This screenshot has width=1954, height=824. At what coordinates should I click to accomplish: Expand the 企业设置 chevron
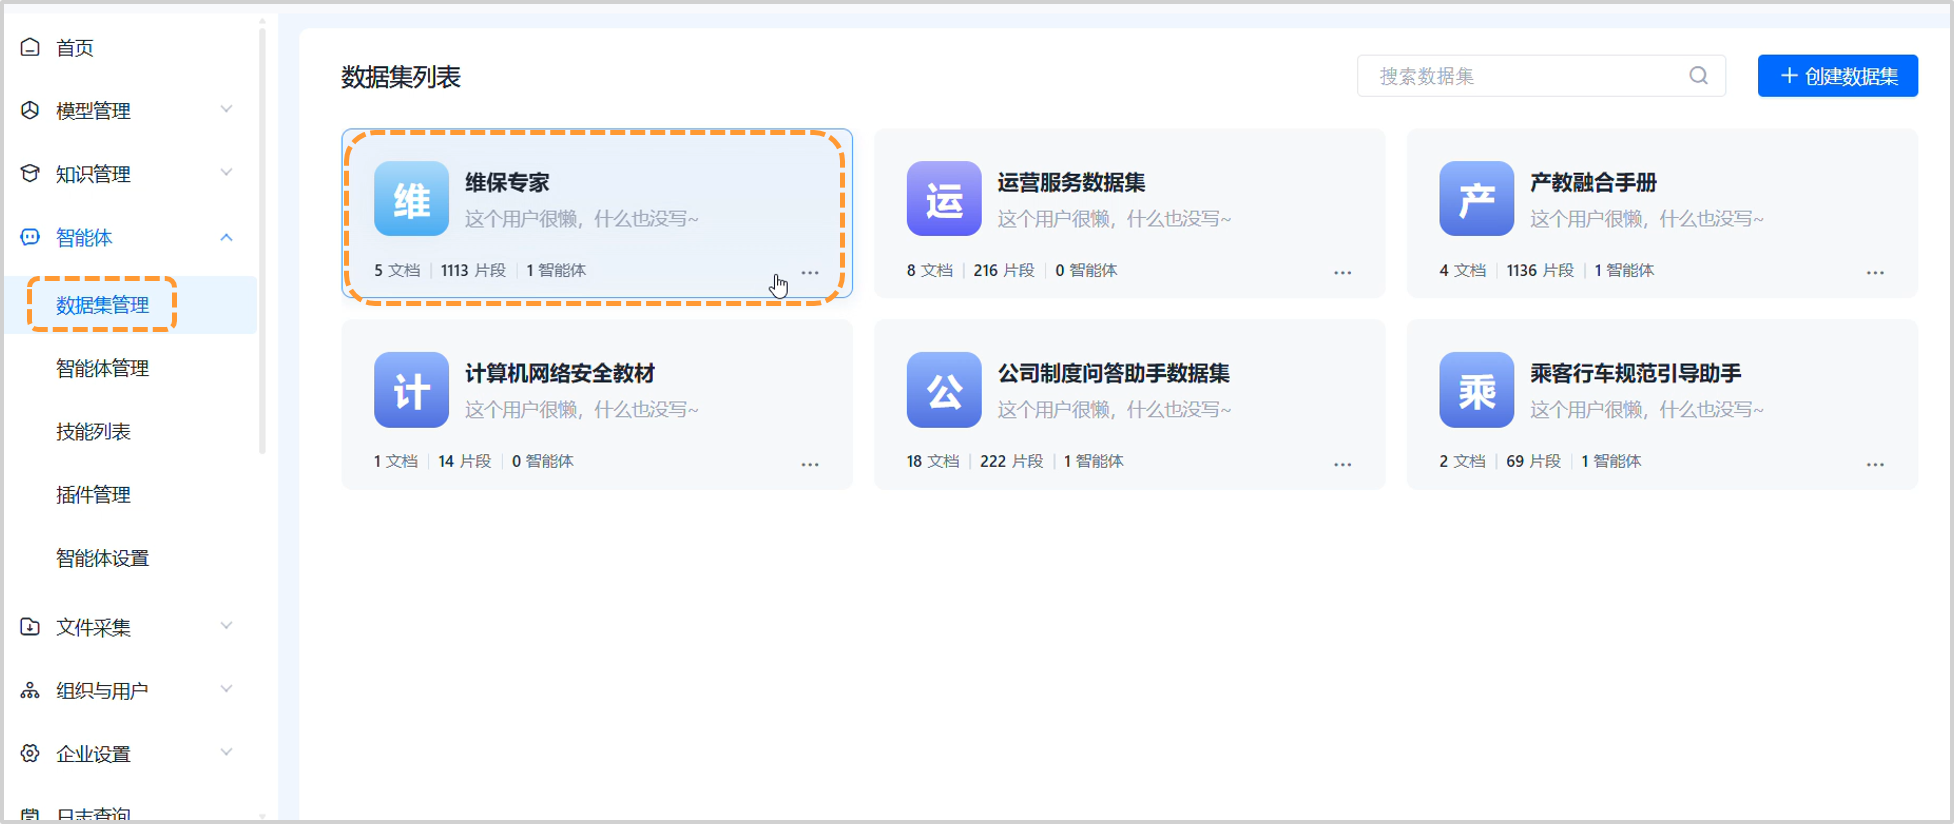point(227,752)
